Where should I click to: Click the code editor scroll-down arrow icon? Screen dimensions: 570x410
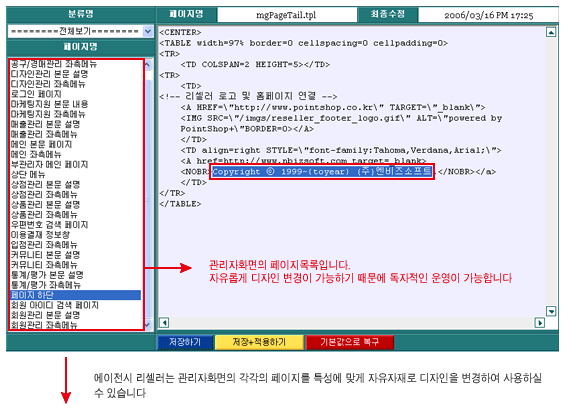click(x=551, y=311)
